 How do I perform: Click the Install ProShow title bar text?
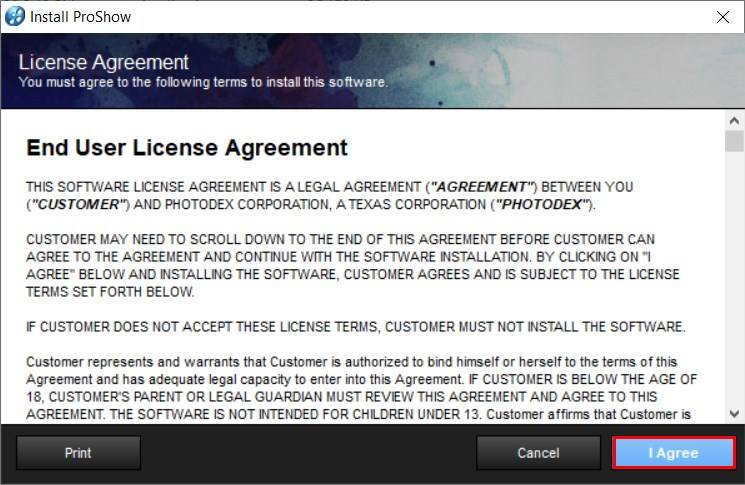point(80,17)
